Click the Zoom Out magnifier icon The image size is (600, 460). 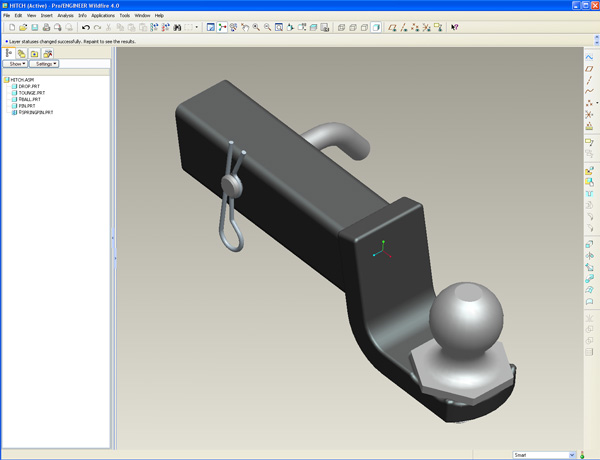268,27
